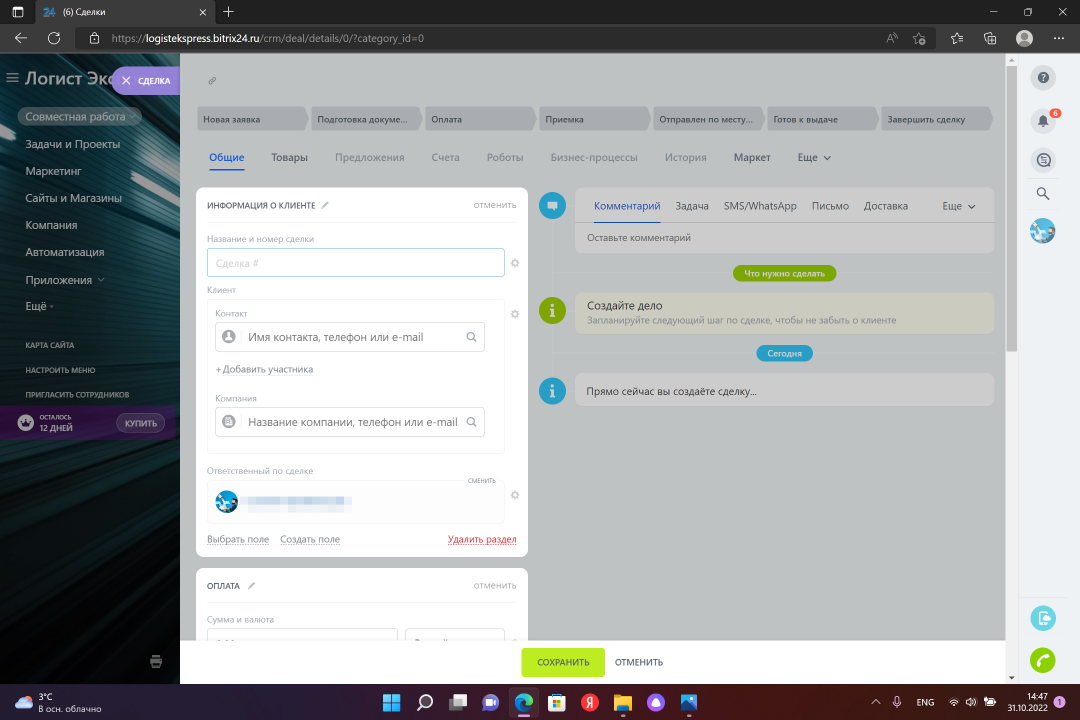Select the 'SMS/WhatsApp' tab
This screenshot has width=1080, height=720.
760,206
